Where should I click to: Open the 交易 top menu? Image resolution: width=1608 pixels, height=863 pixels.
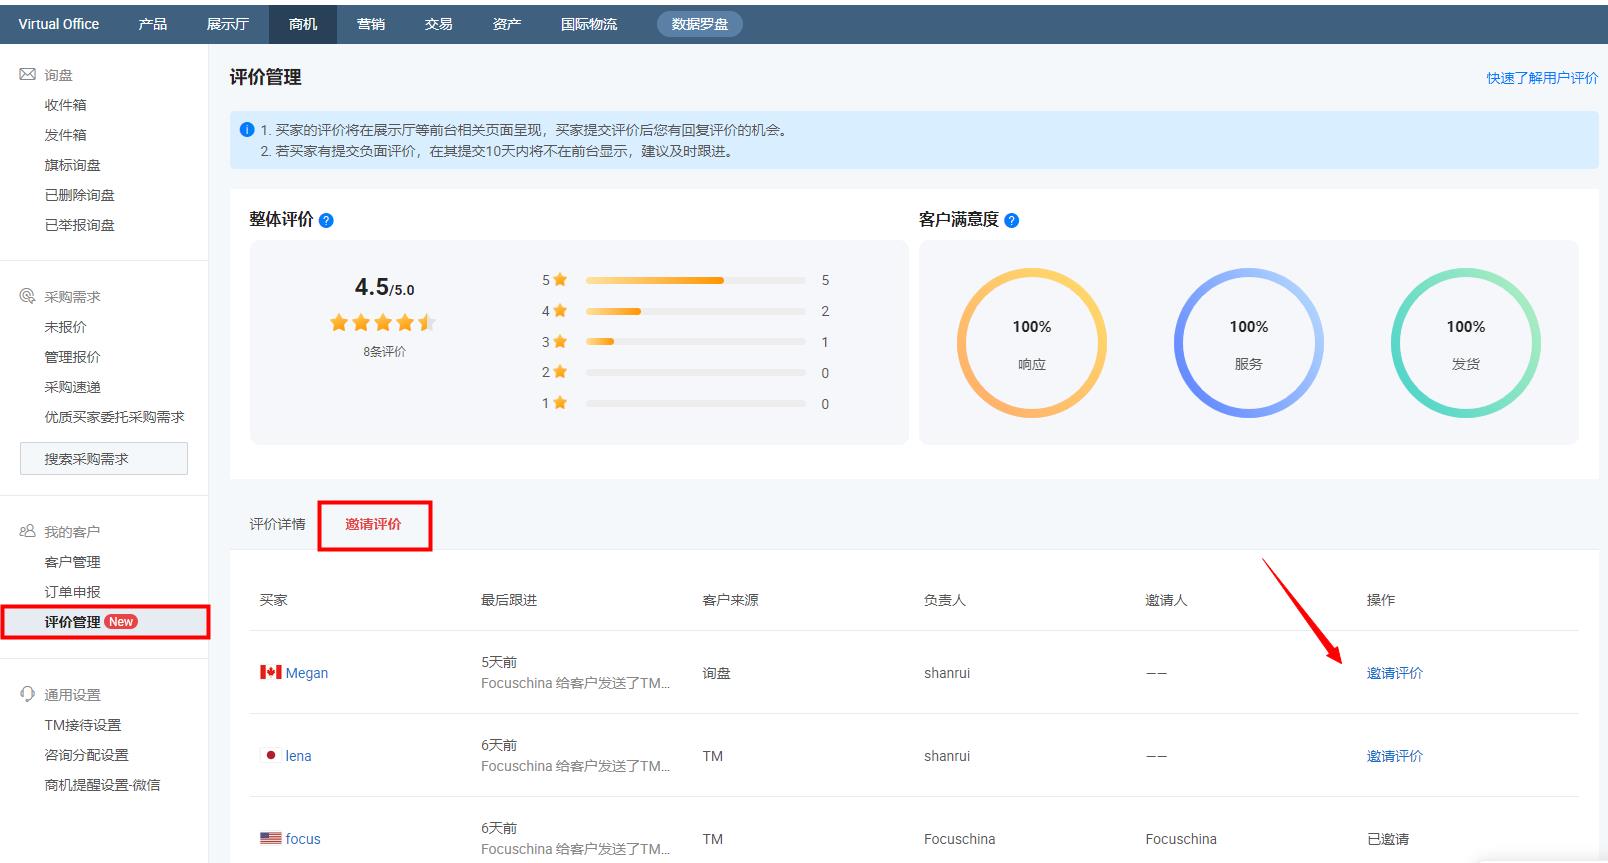[x=439, y=24]
